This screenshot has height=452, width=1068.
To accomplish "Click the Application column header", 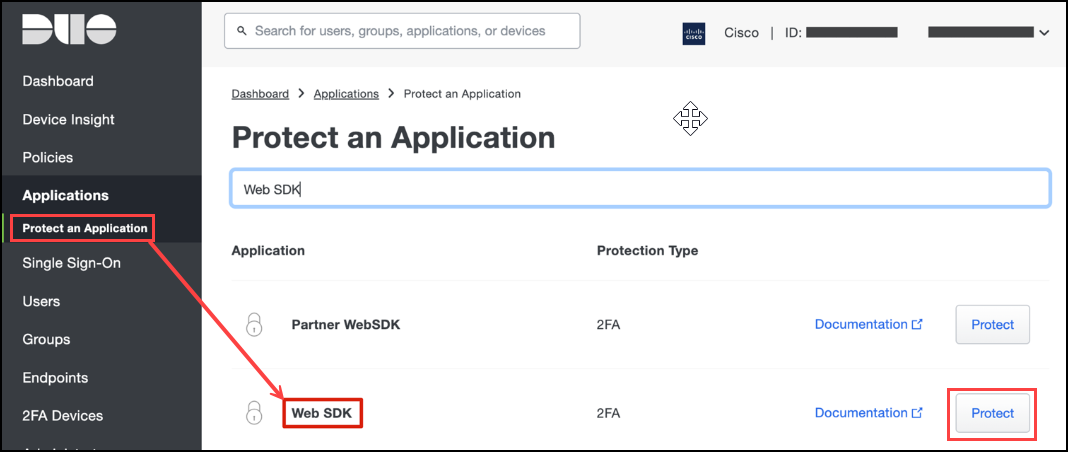I will [268, 251].
